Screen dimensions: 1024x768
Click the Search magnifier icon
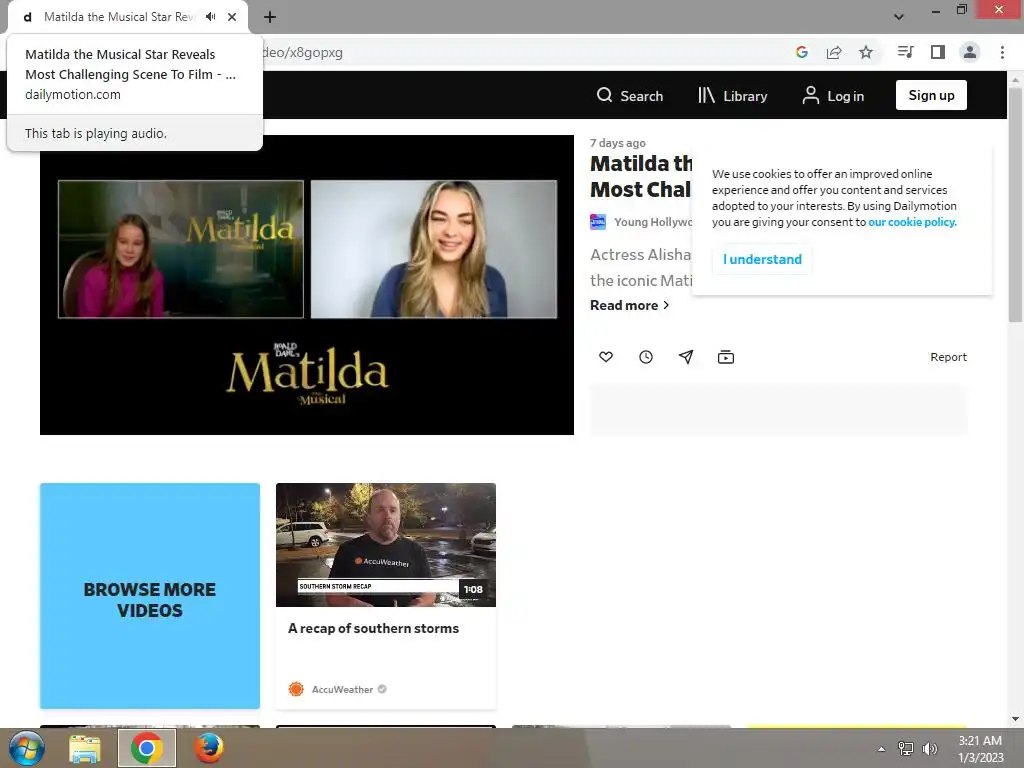click(604, 95)
